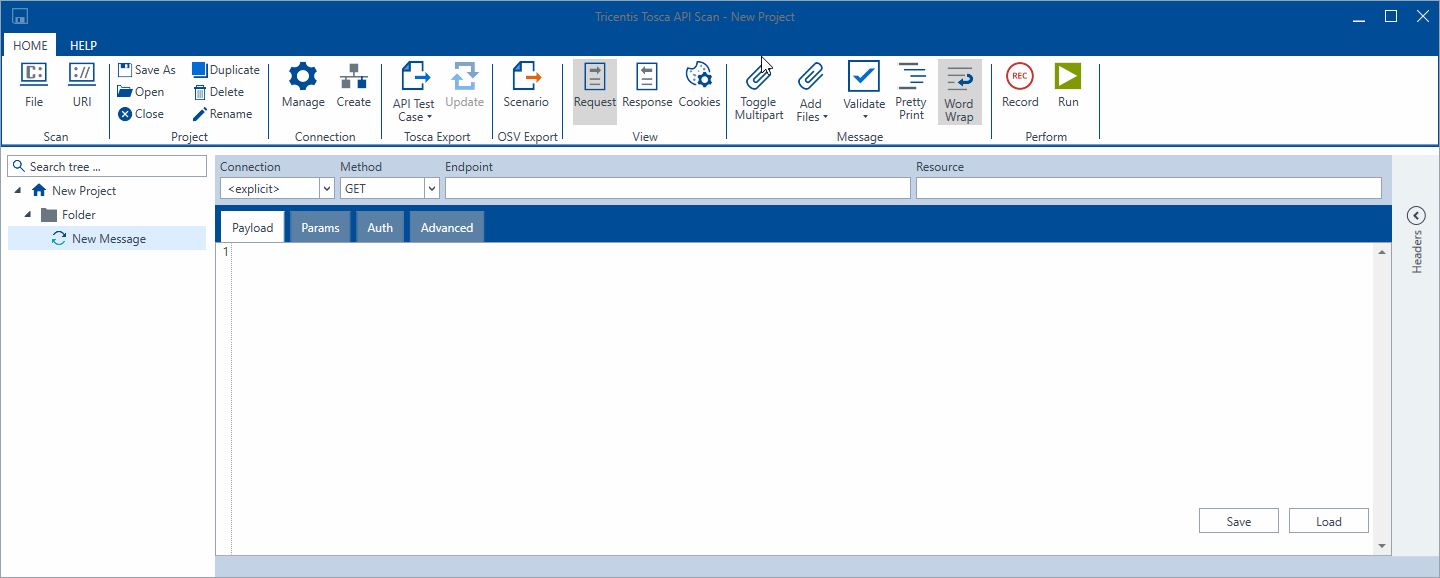The height and width of the screenshot is (578, 1440).
Task: Switch to the HELP ribbon tab
Action: (x=84, y=45)
